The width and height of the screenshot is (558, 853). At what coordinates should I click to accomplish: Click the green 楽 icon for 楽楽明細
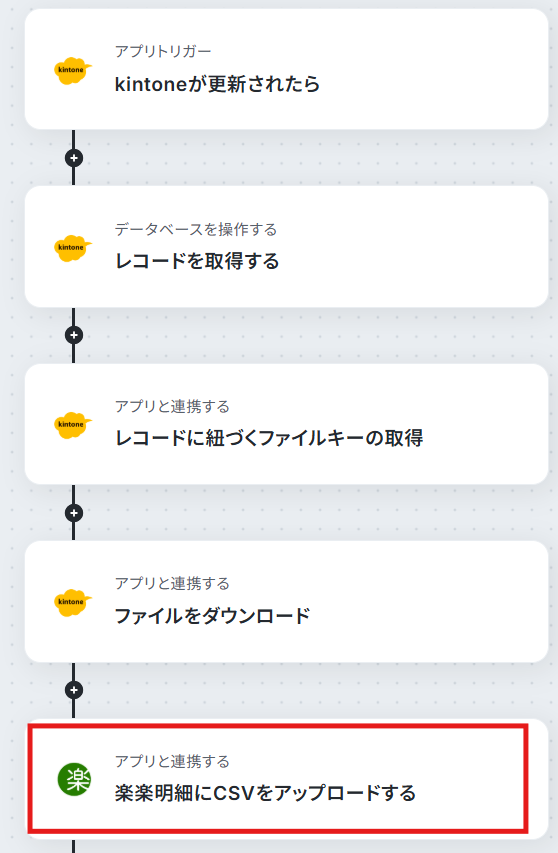(x=75, y=780)
